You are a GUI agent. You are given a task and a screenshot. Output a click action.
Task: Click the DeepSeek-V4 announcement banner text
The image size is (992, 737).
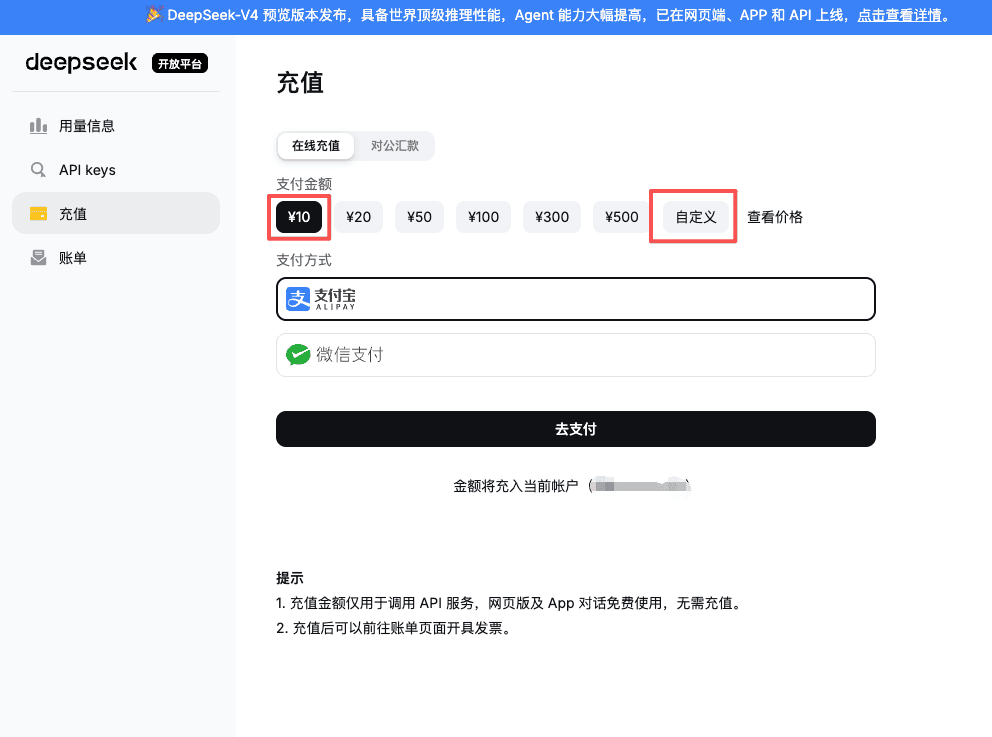[505, 15]
